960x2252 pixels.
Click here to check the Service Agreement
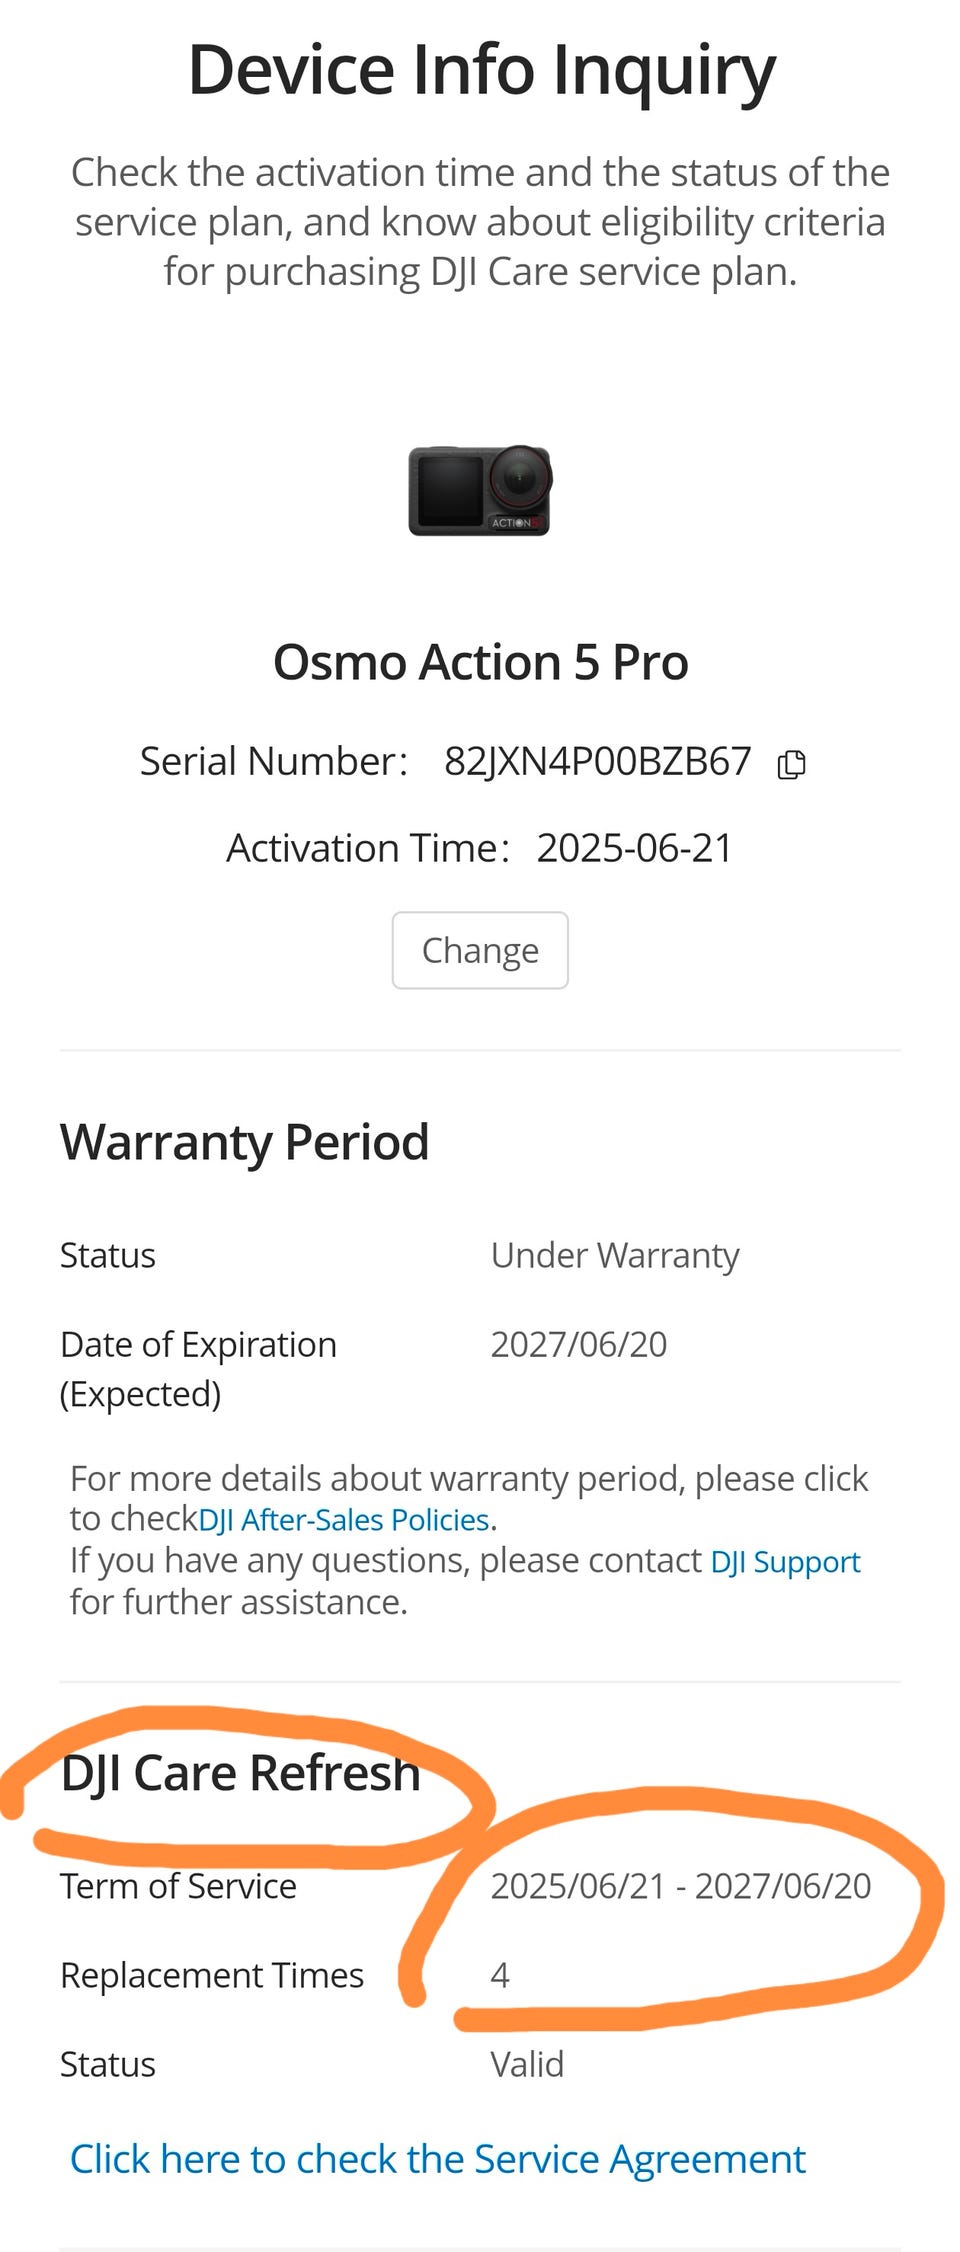(437, 2159)
